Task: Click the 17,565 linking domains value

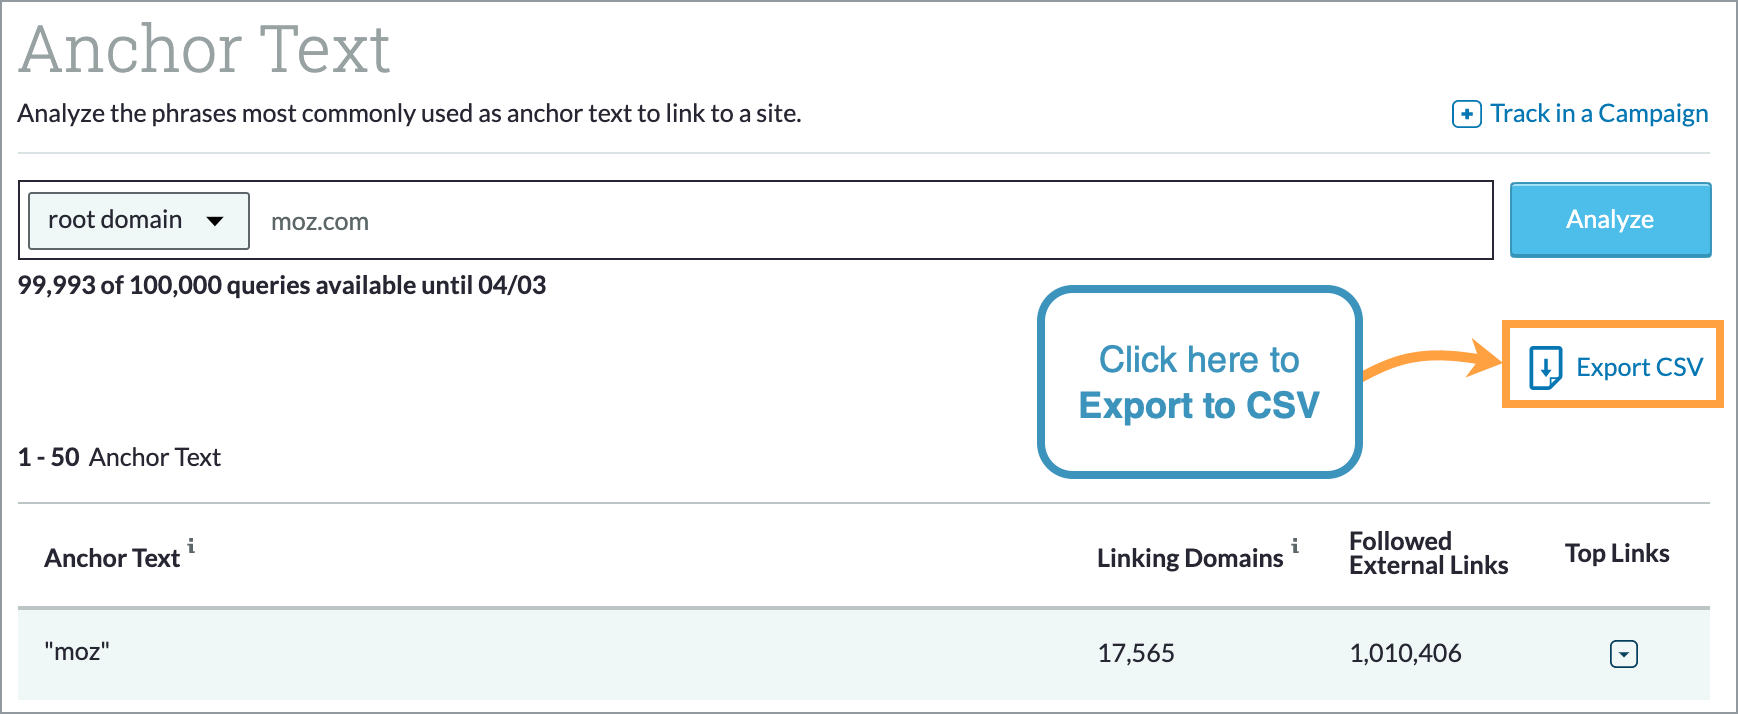Action: (1136, 653)
